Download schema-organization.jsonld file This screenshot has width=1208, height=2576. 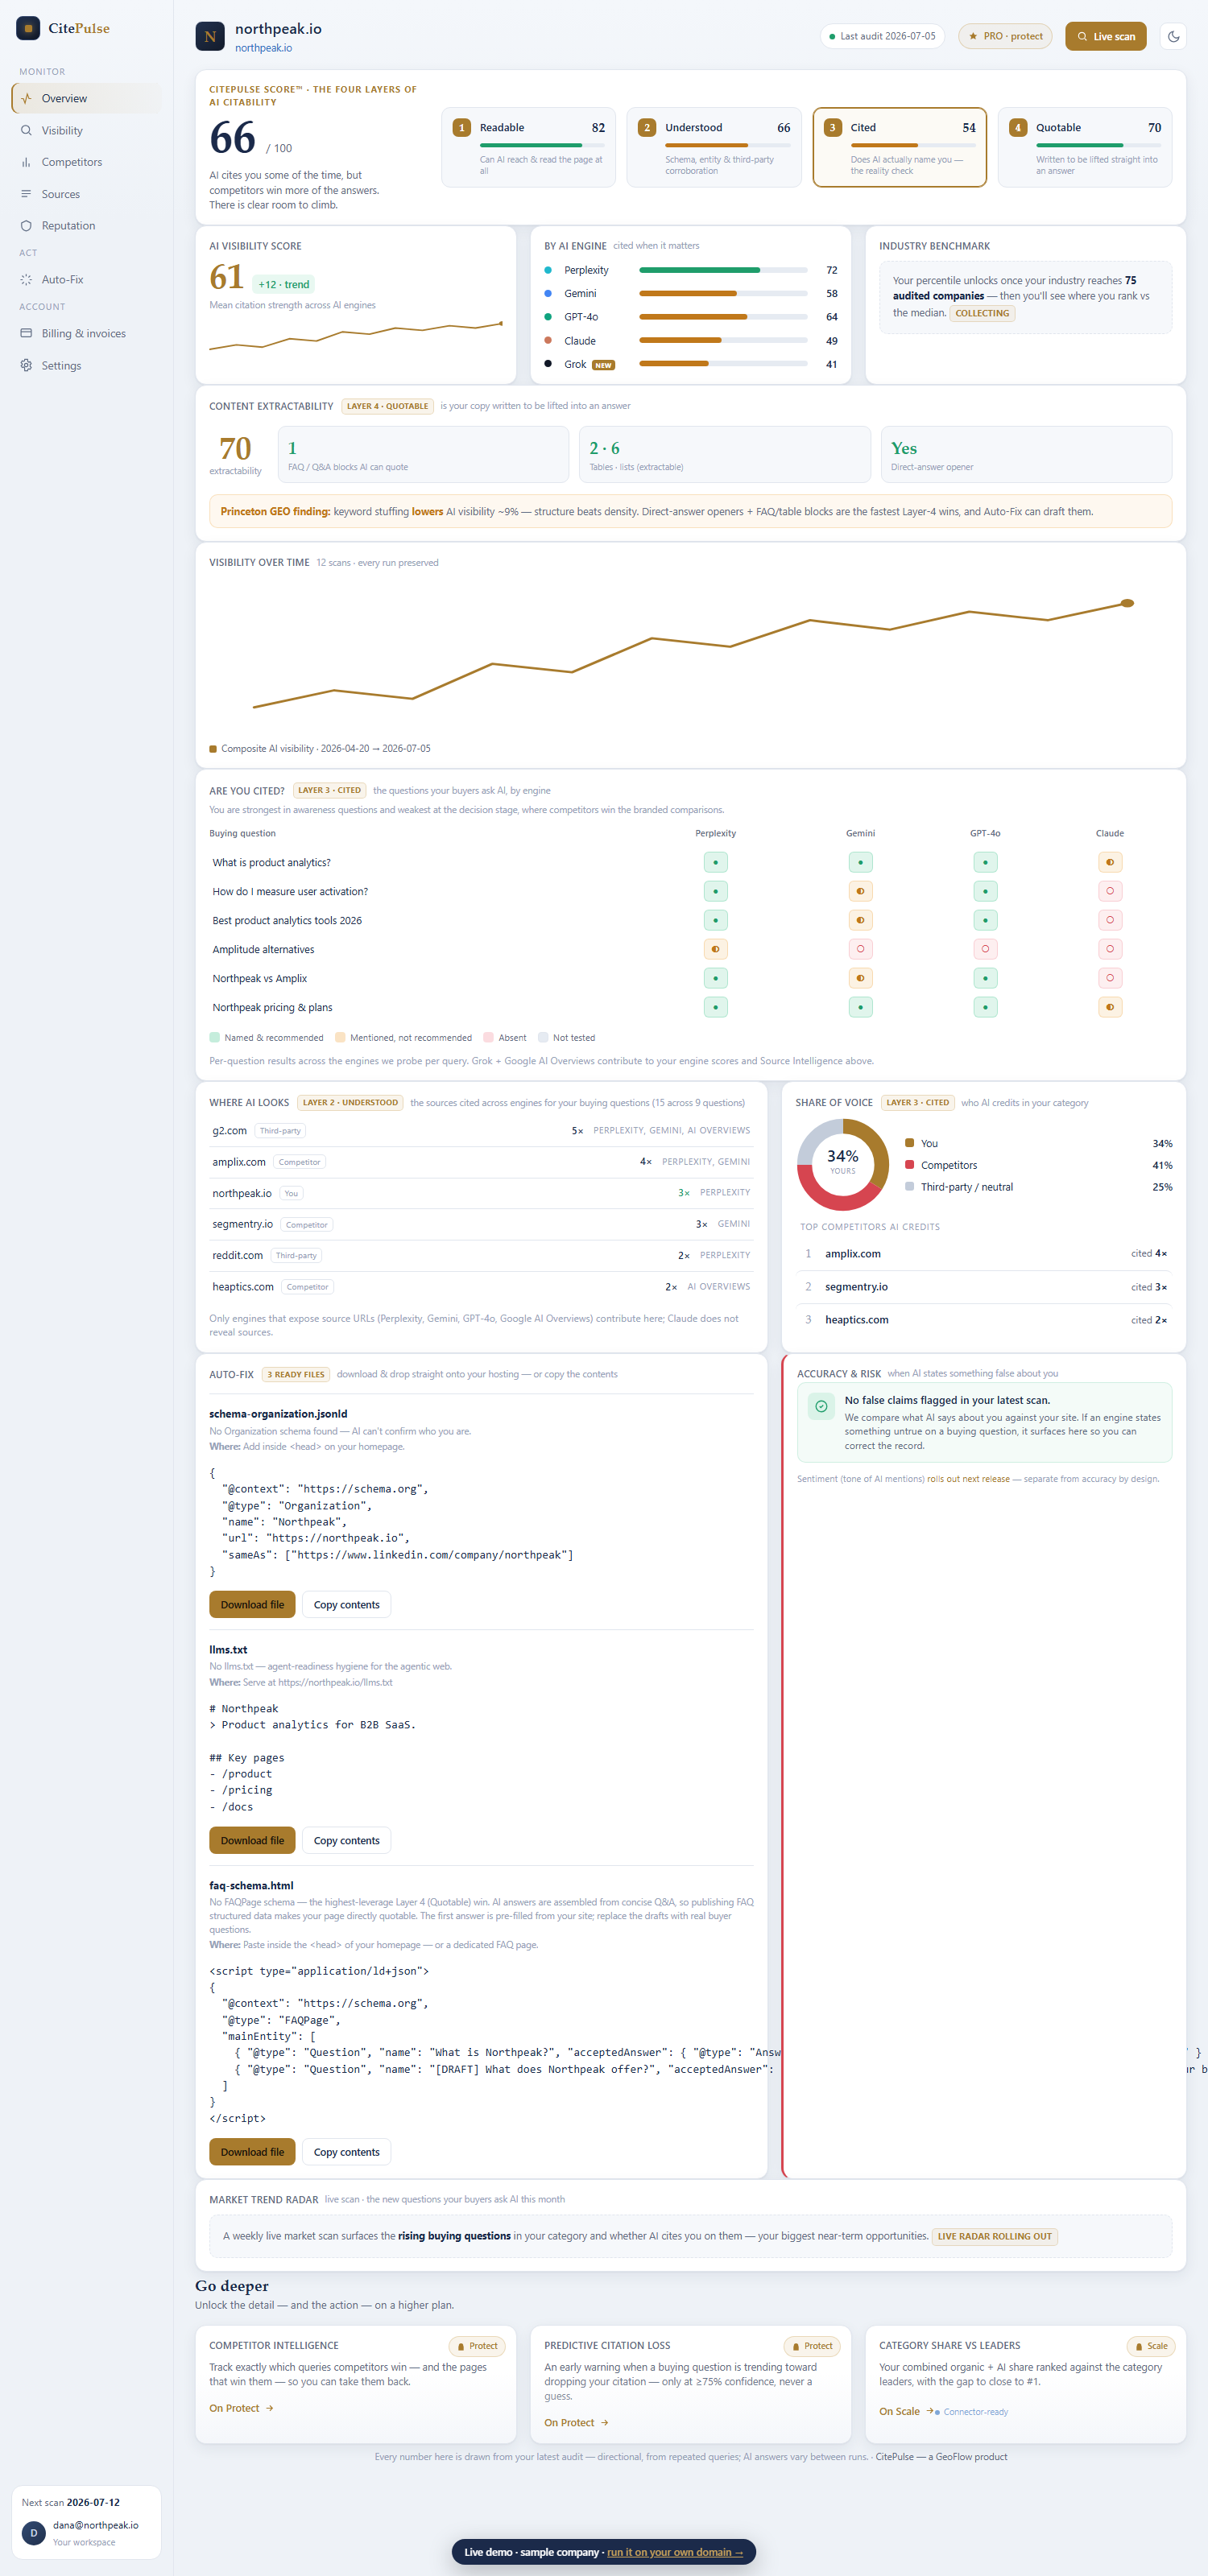point(252,1604)
